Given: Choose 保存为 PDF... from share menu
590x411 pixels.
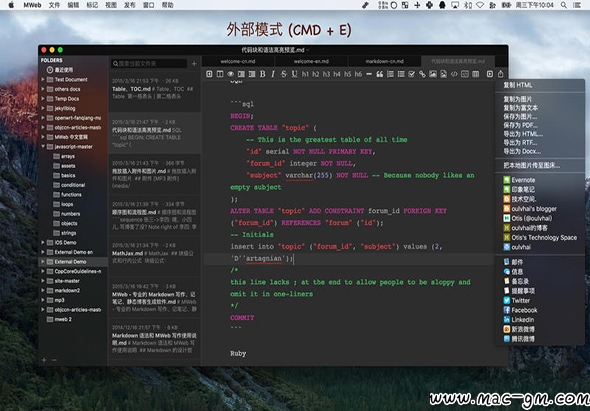Looking at the screenshot, I should click(x=540, y=125).
